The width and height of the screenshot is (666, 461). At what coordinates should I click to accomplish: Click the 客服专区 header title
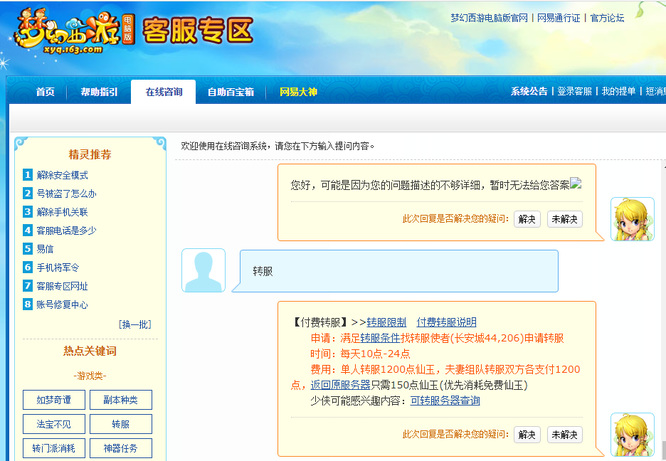tap(198, 30)
